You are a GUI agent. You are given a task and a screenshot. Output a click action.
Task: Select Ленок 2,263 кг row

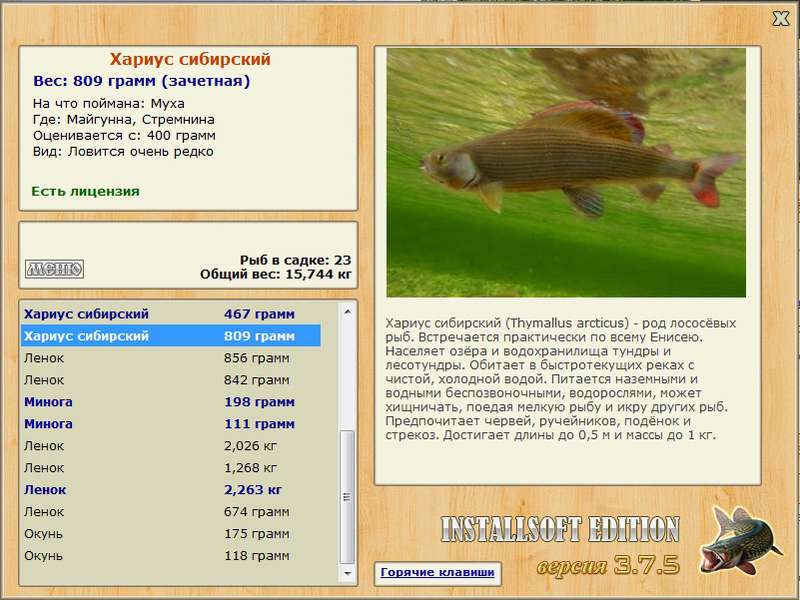[170, 489]
